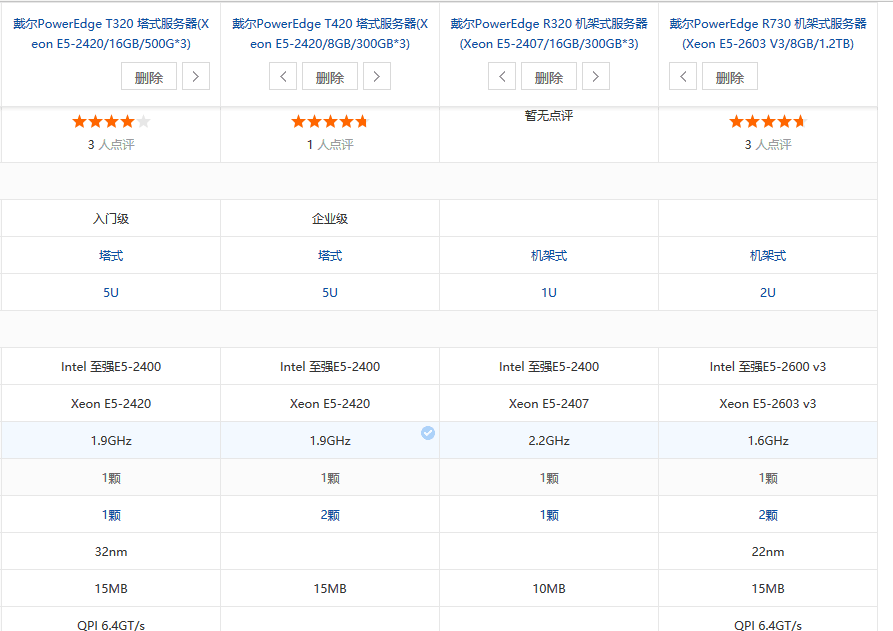Screen dimensions: 893x631
Task: Click the left arrow in the T420 column header
Action: click(283, 76)
